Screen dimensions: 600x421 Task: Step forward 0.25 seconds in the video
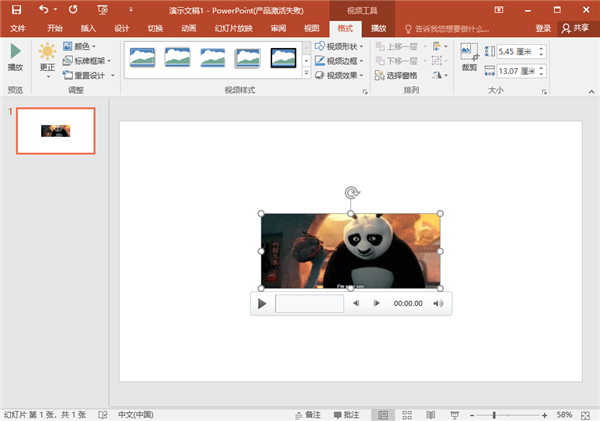pos(377,304)
